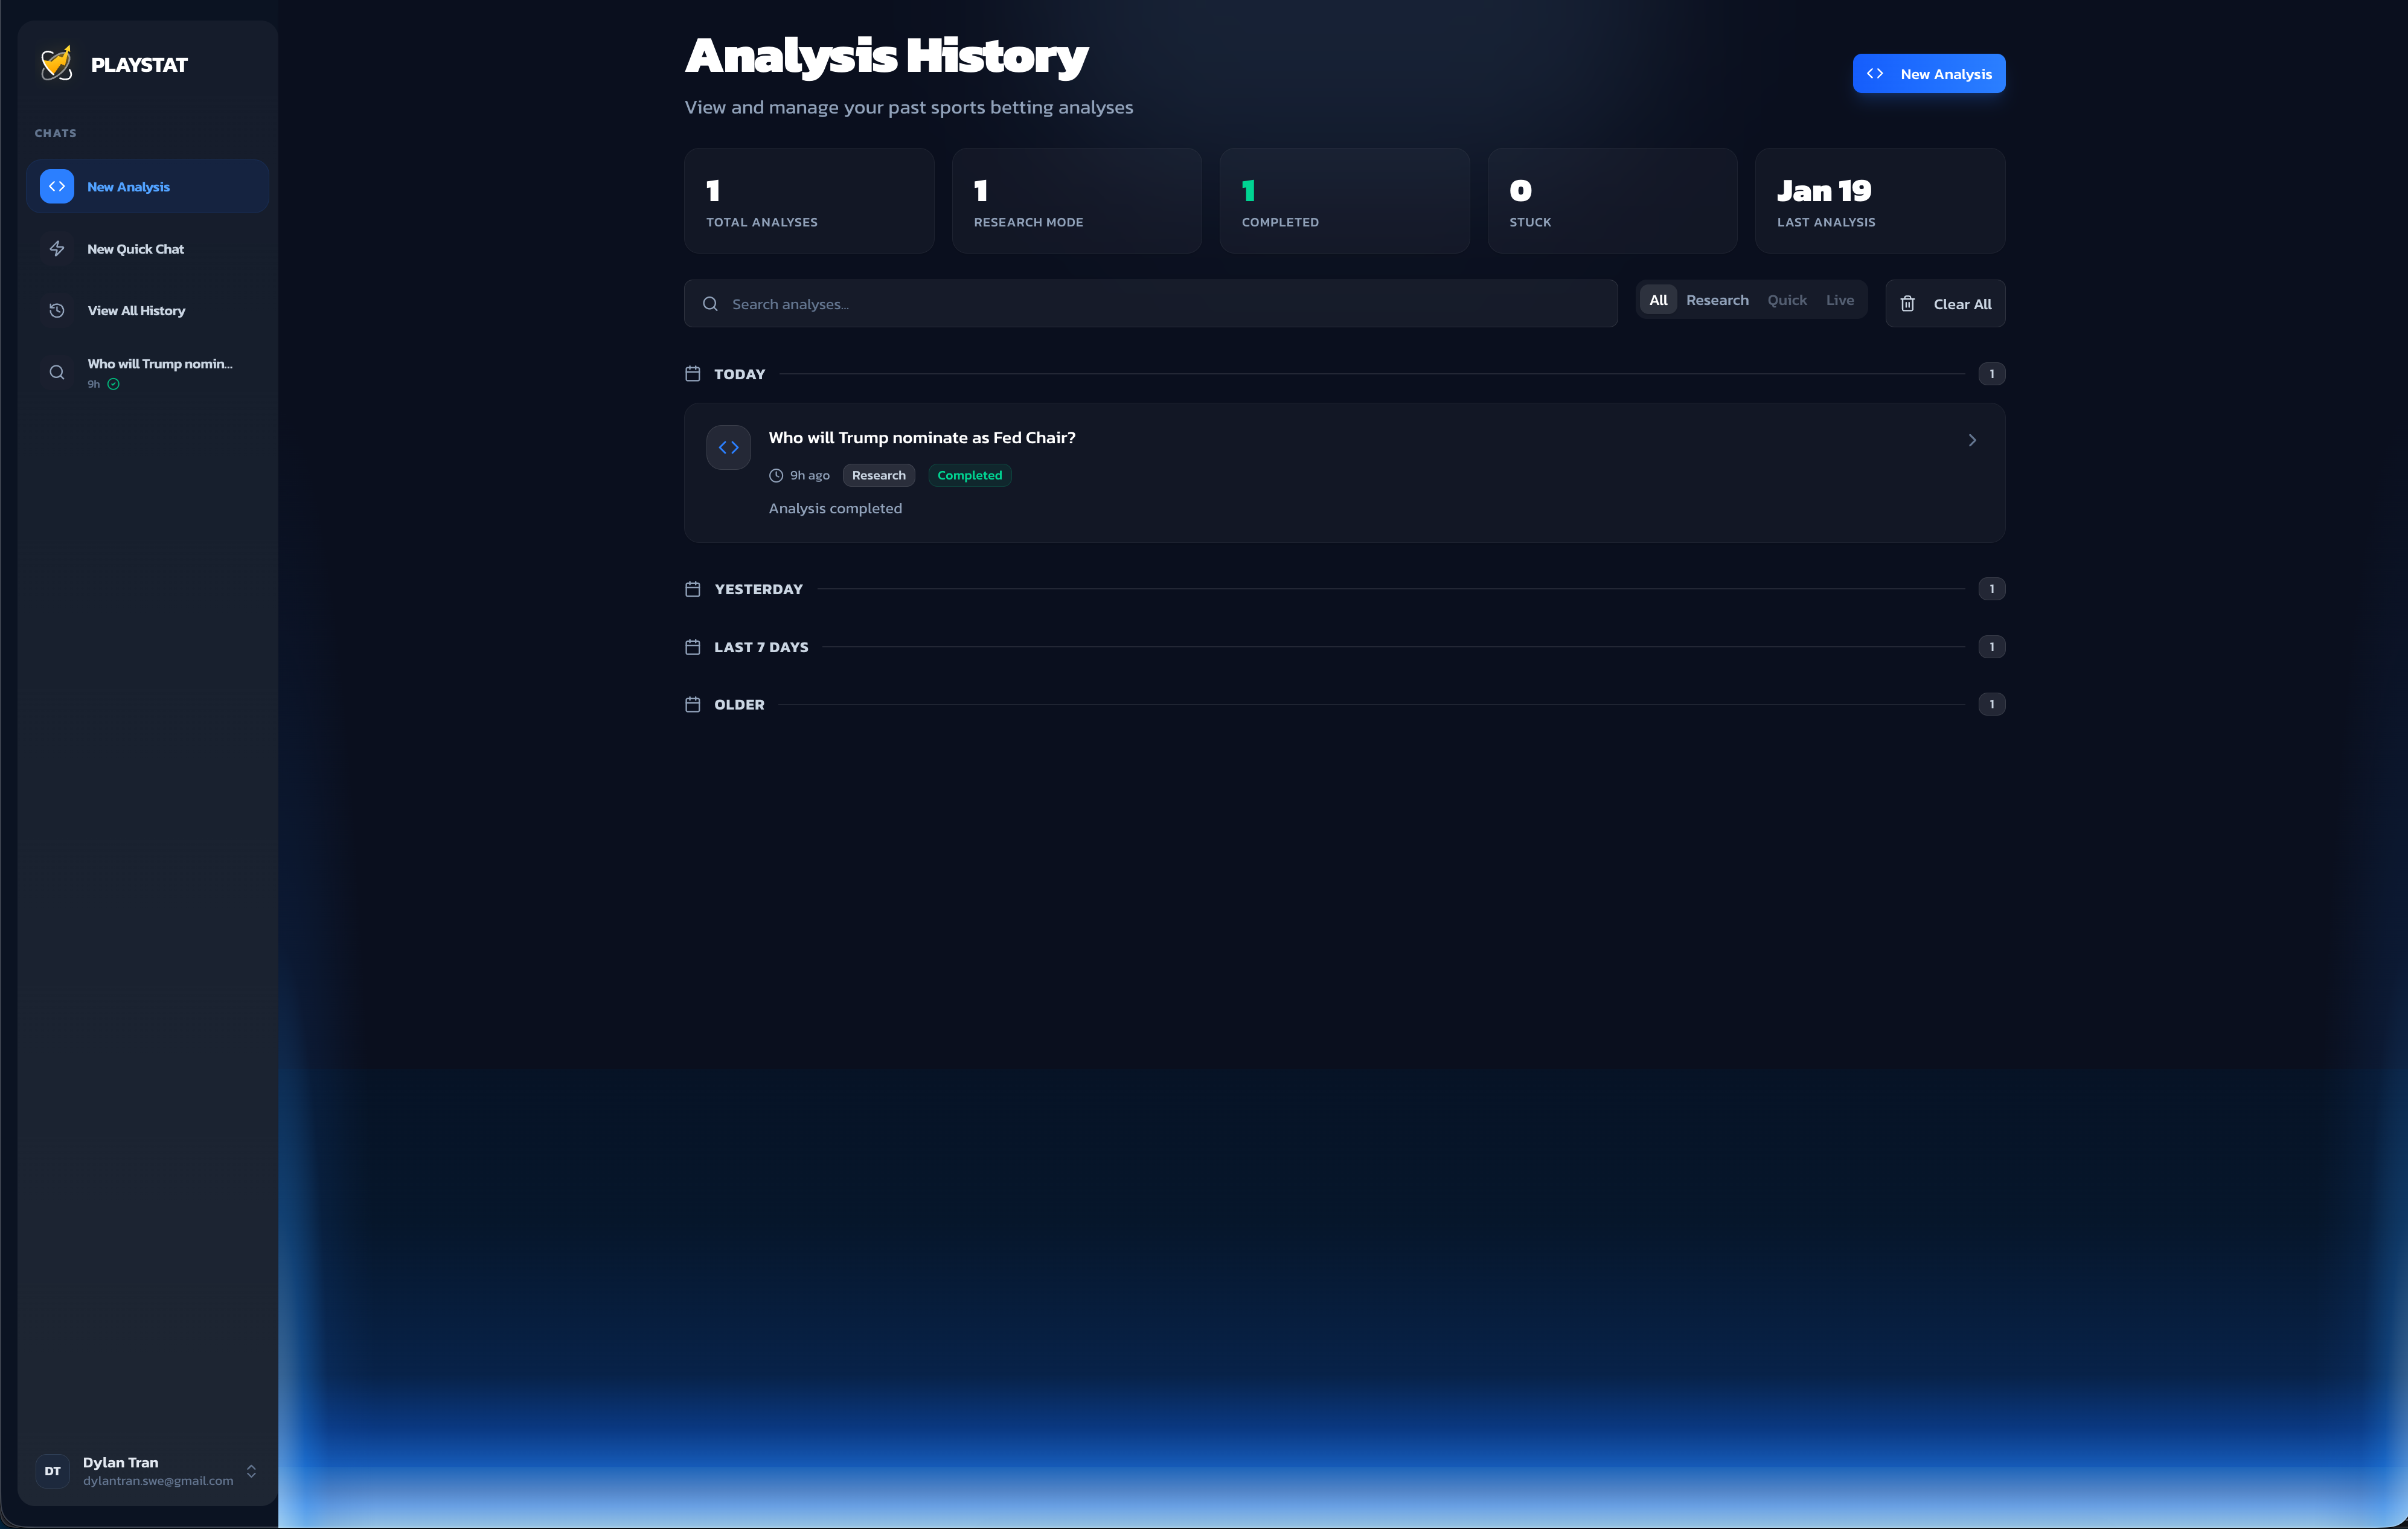Select the All filter tab
This screenshot has height=1529, width=2408.
(1658, 300)
